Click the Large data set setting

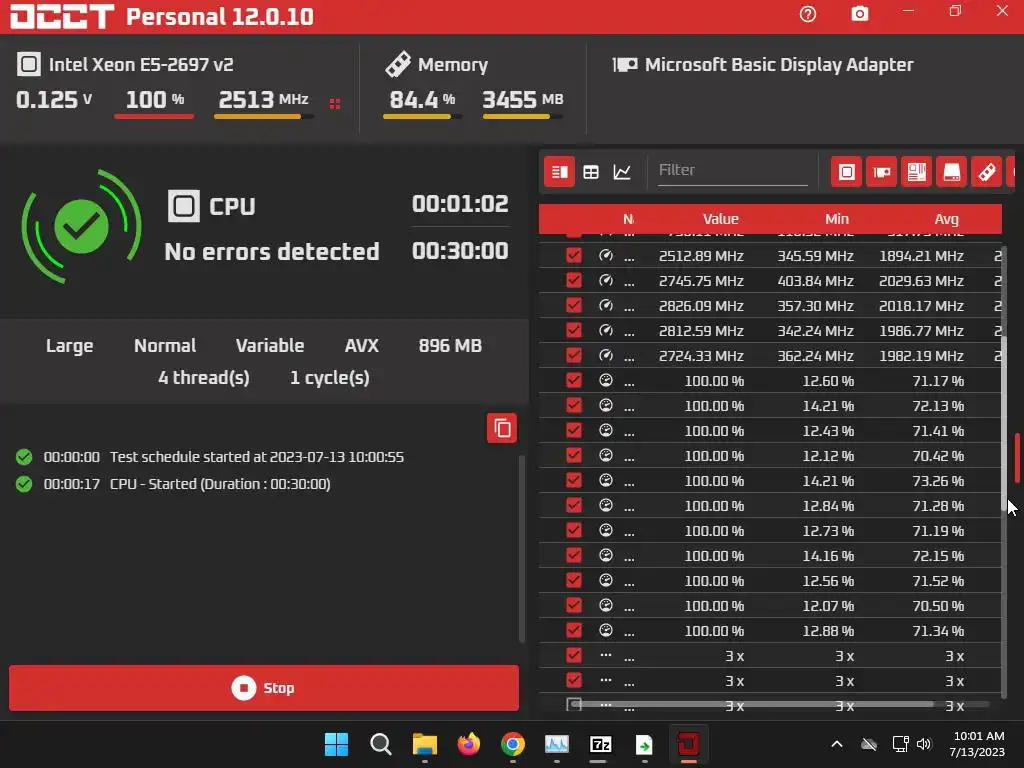[x=69, y=345]
